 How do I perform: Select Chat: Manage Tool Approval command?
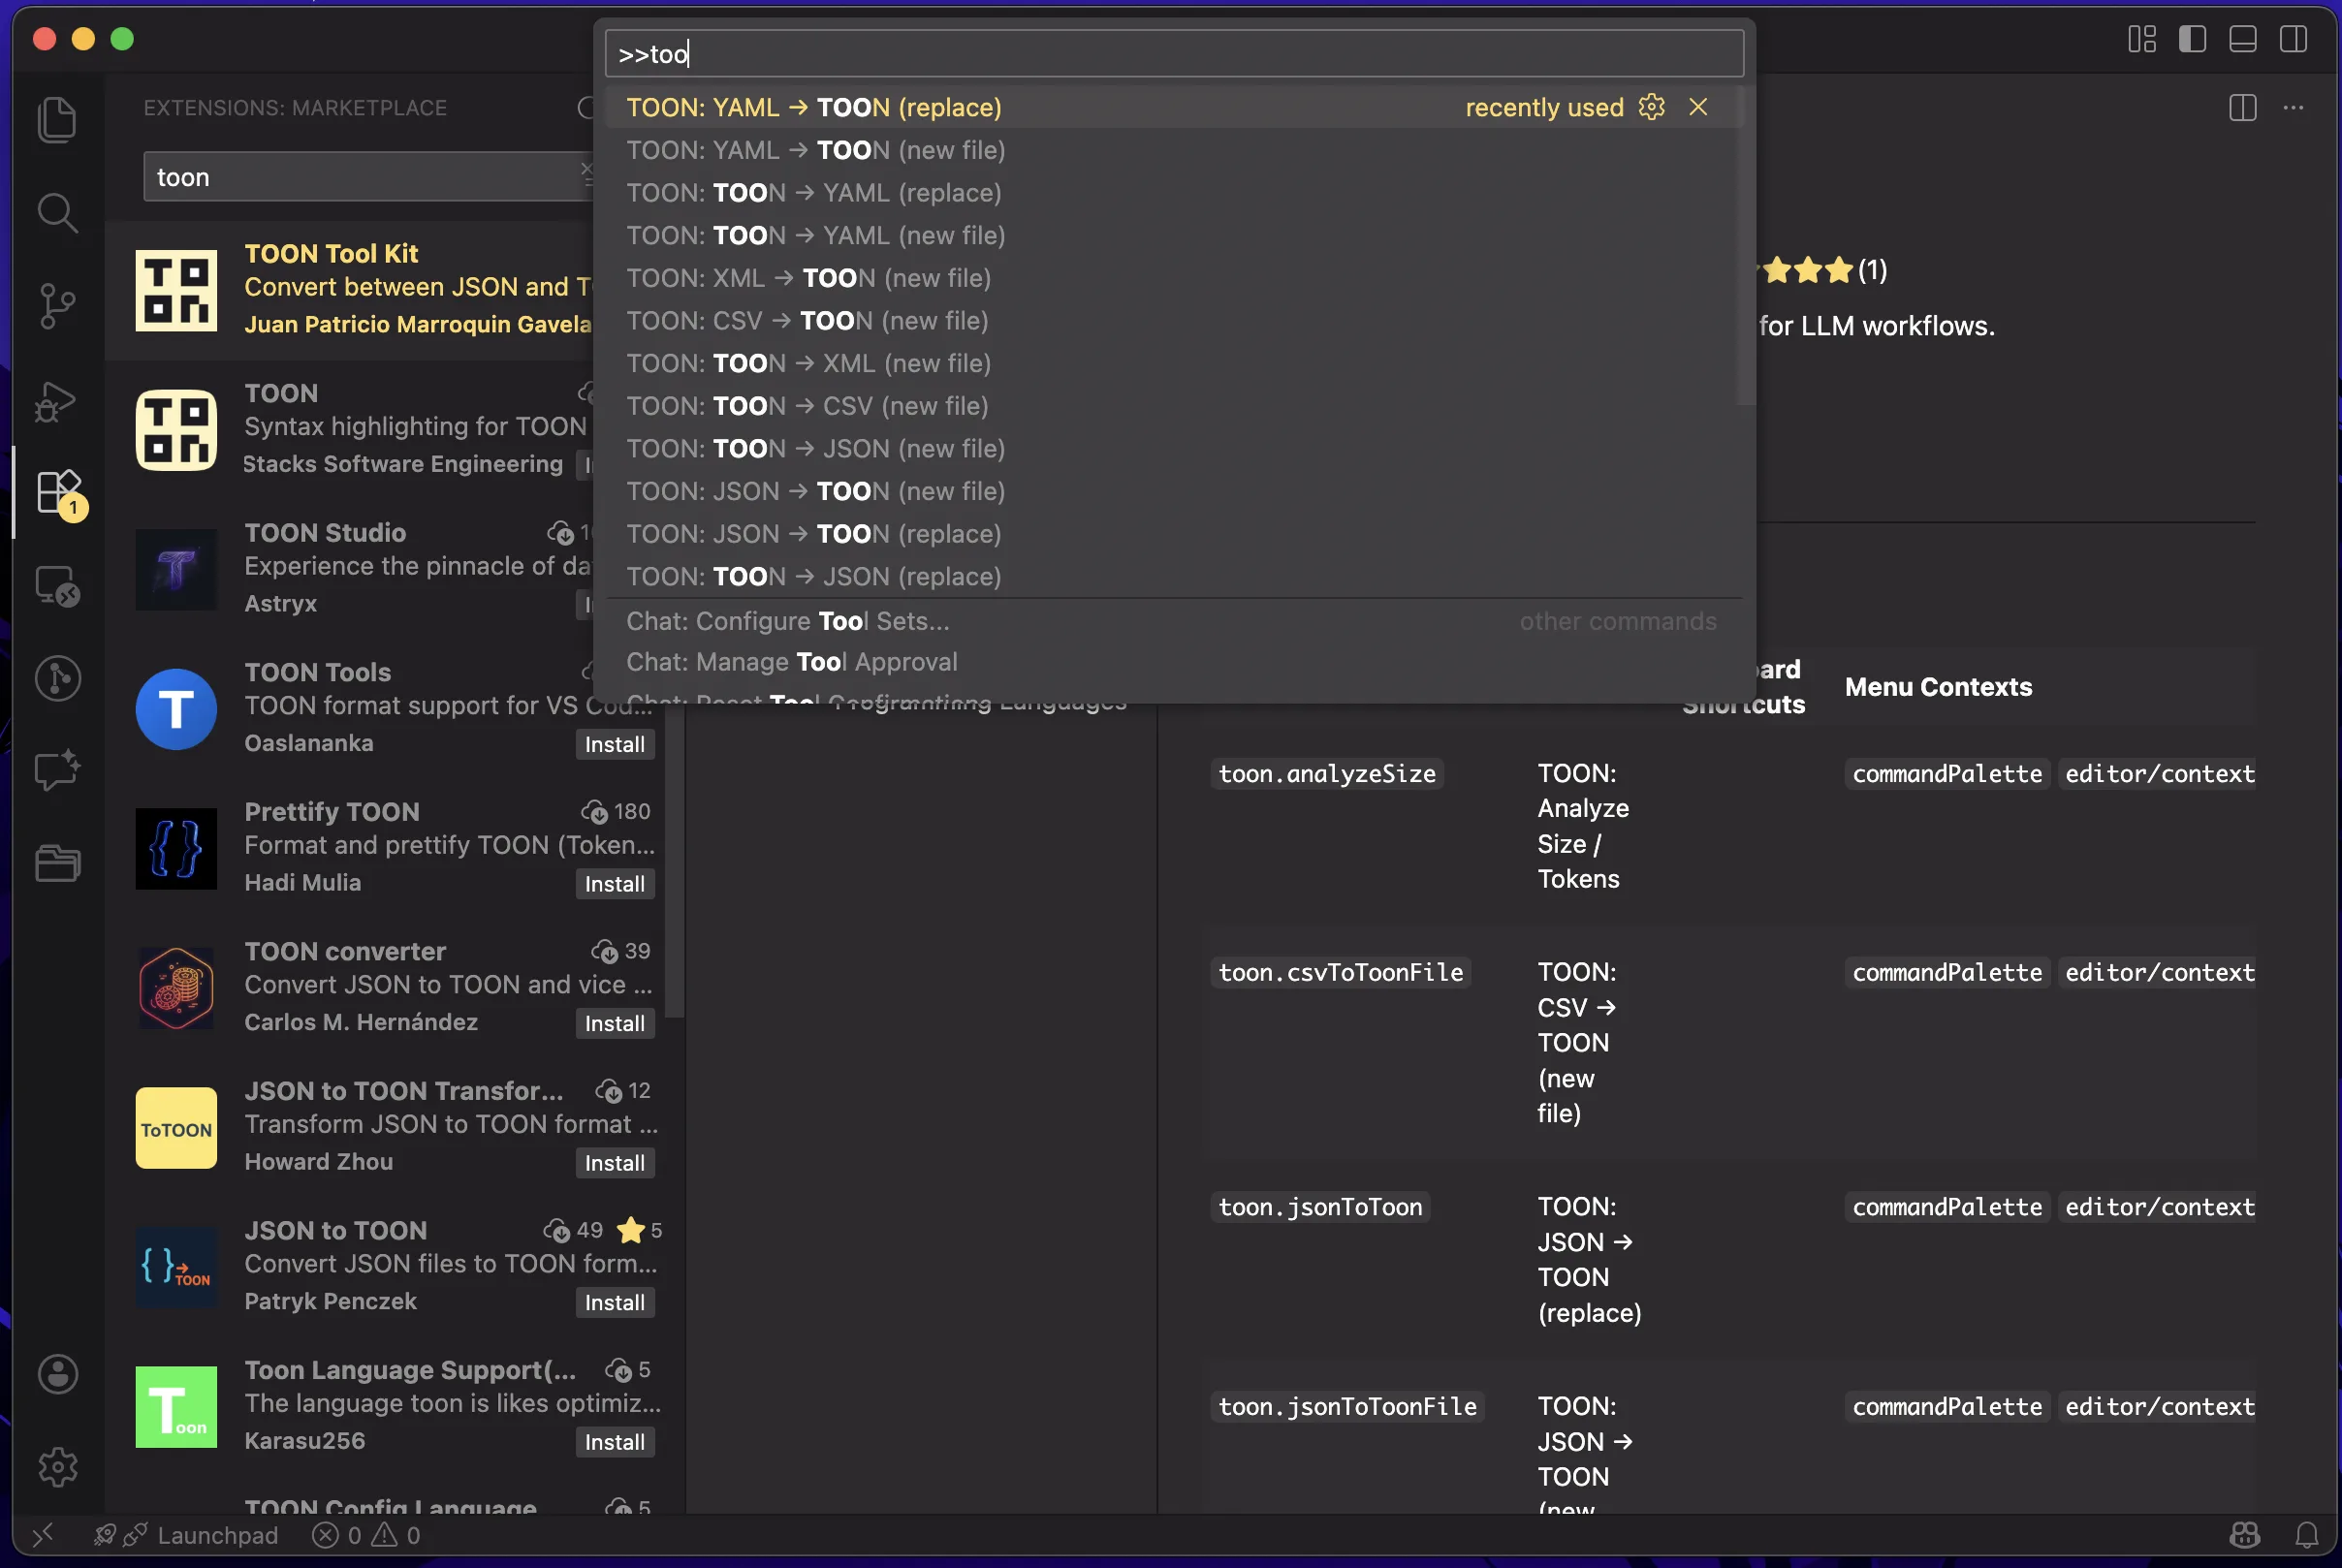pyautogui.click(x=1174, y=662)
